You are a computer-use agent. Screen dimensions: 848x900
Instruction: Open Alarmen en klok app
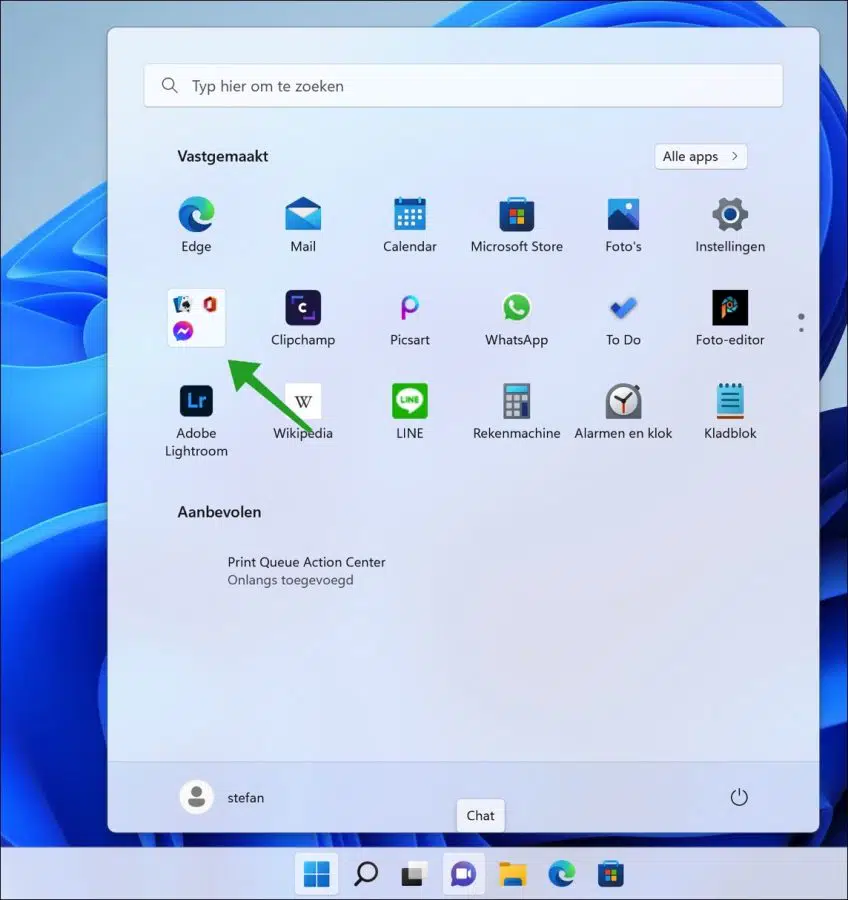[x=624, y=412]
